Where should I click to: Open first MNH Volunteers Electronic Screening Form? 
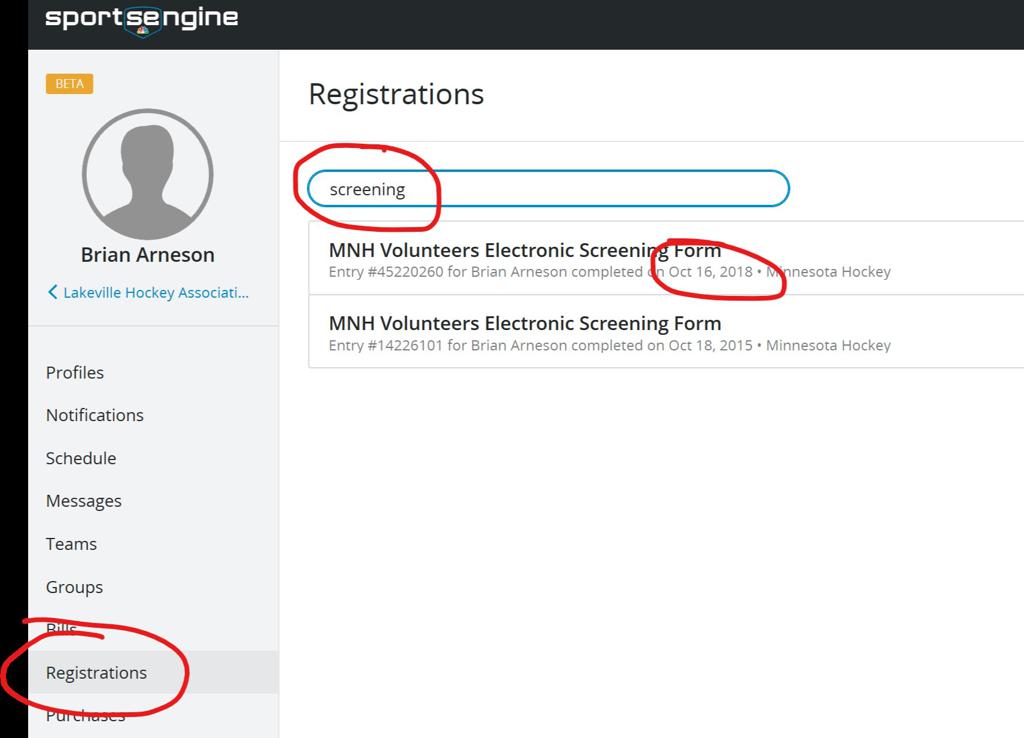pos(525,251)
